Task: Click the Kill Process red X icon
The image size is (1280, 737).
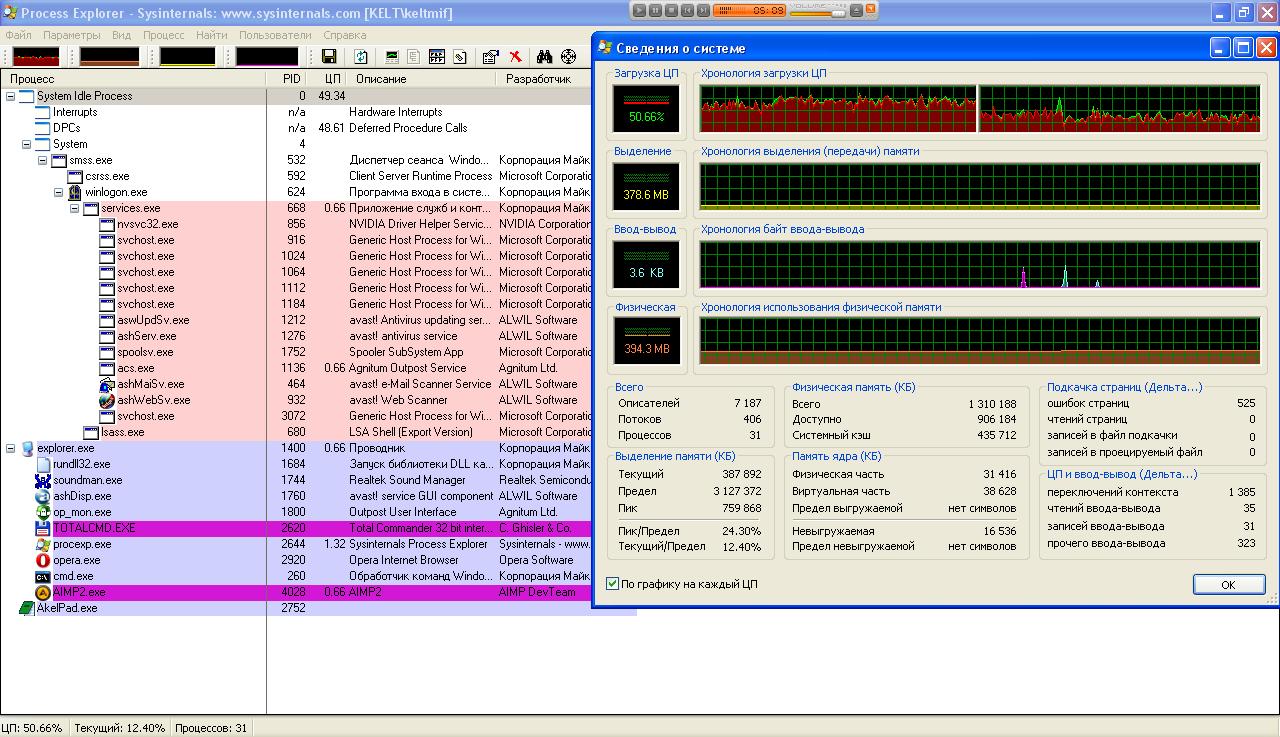Action: [515, 57]
